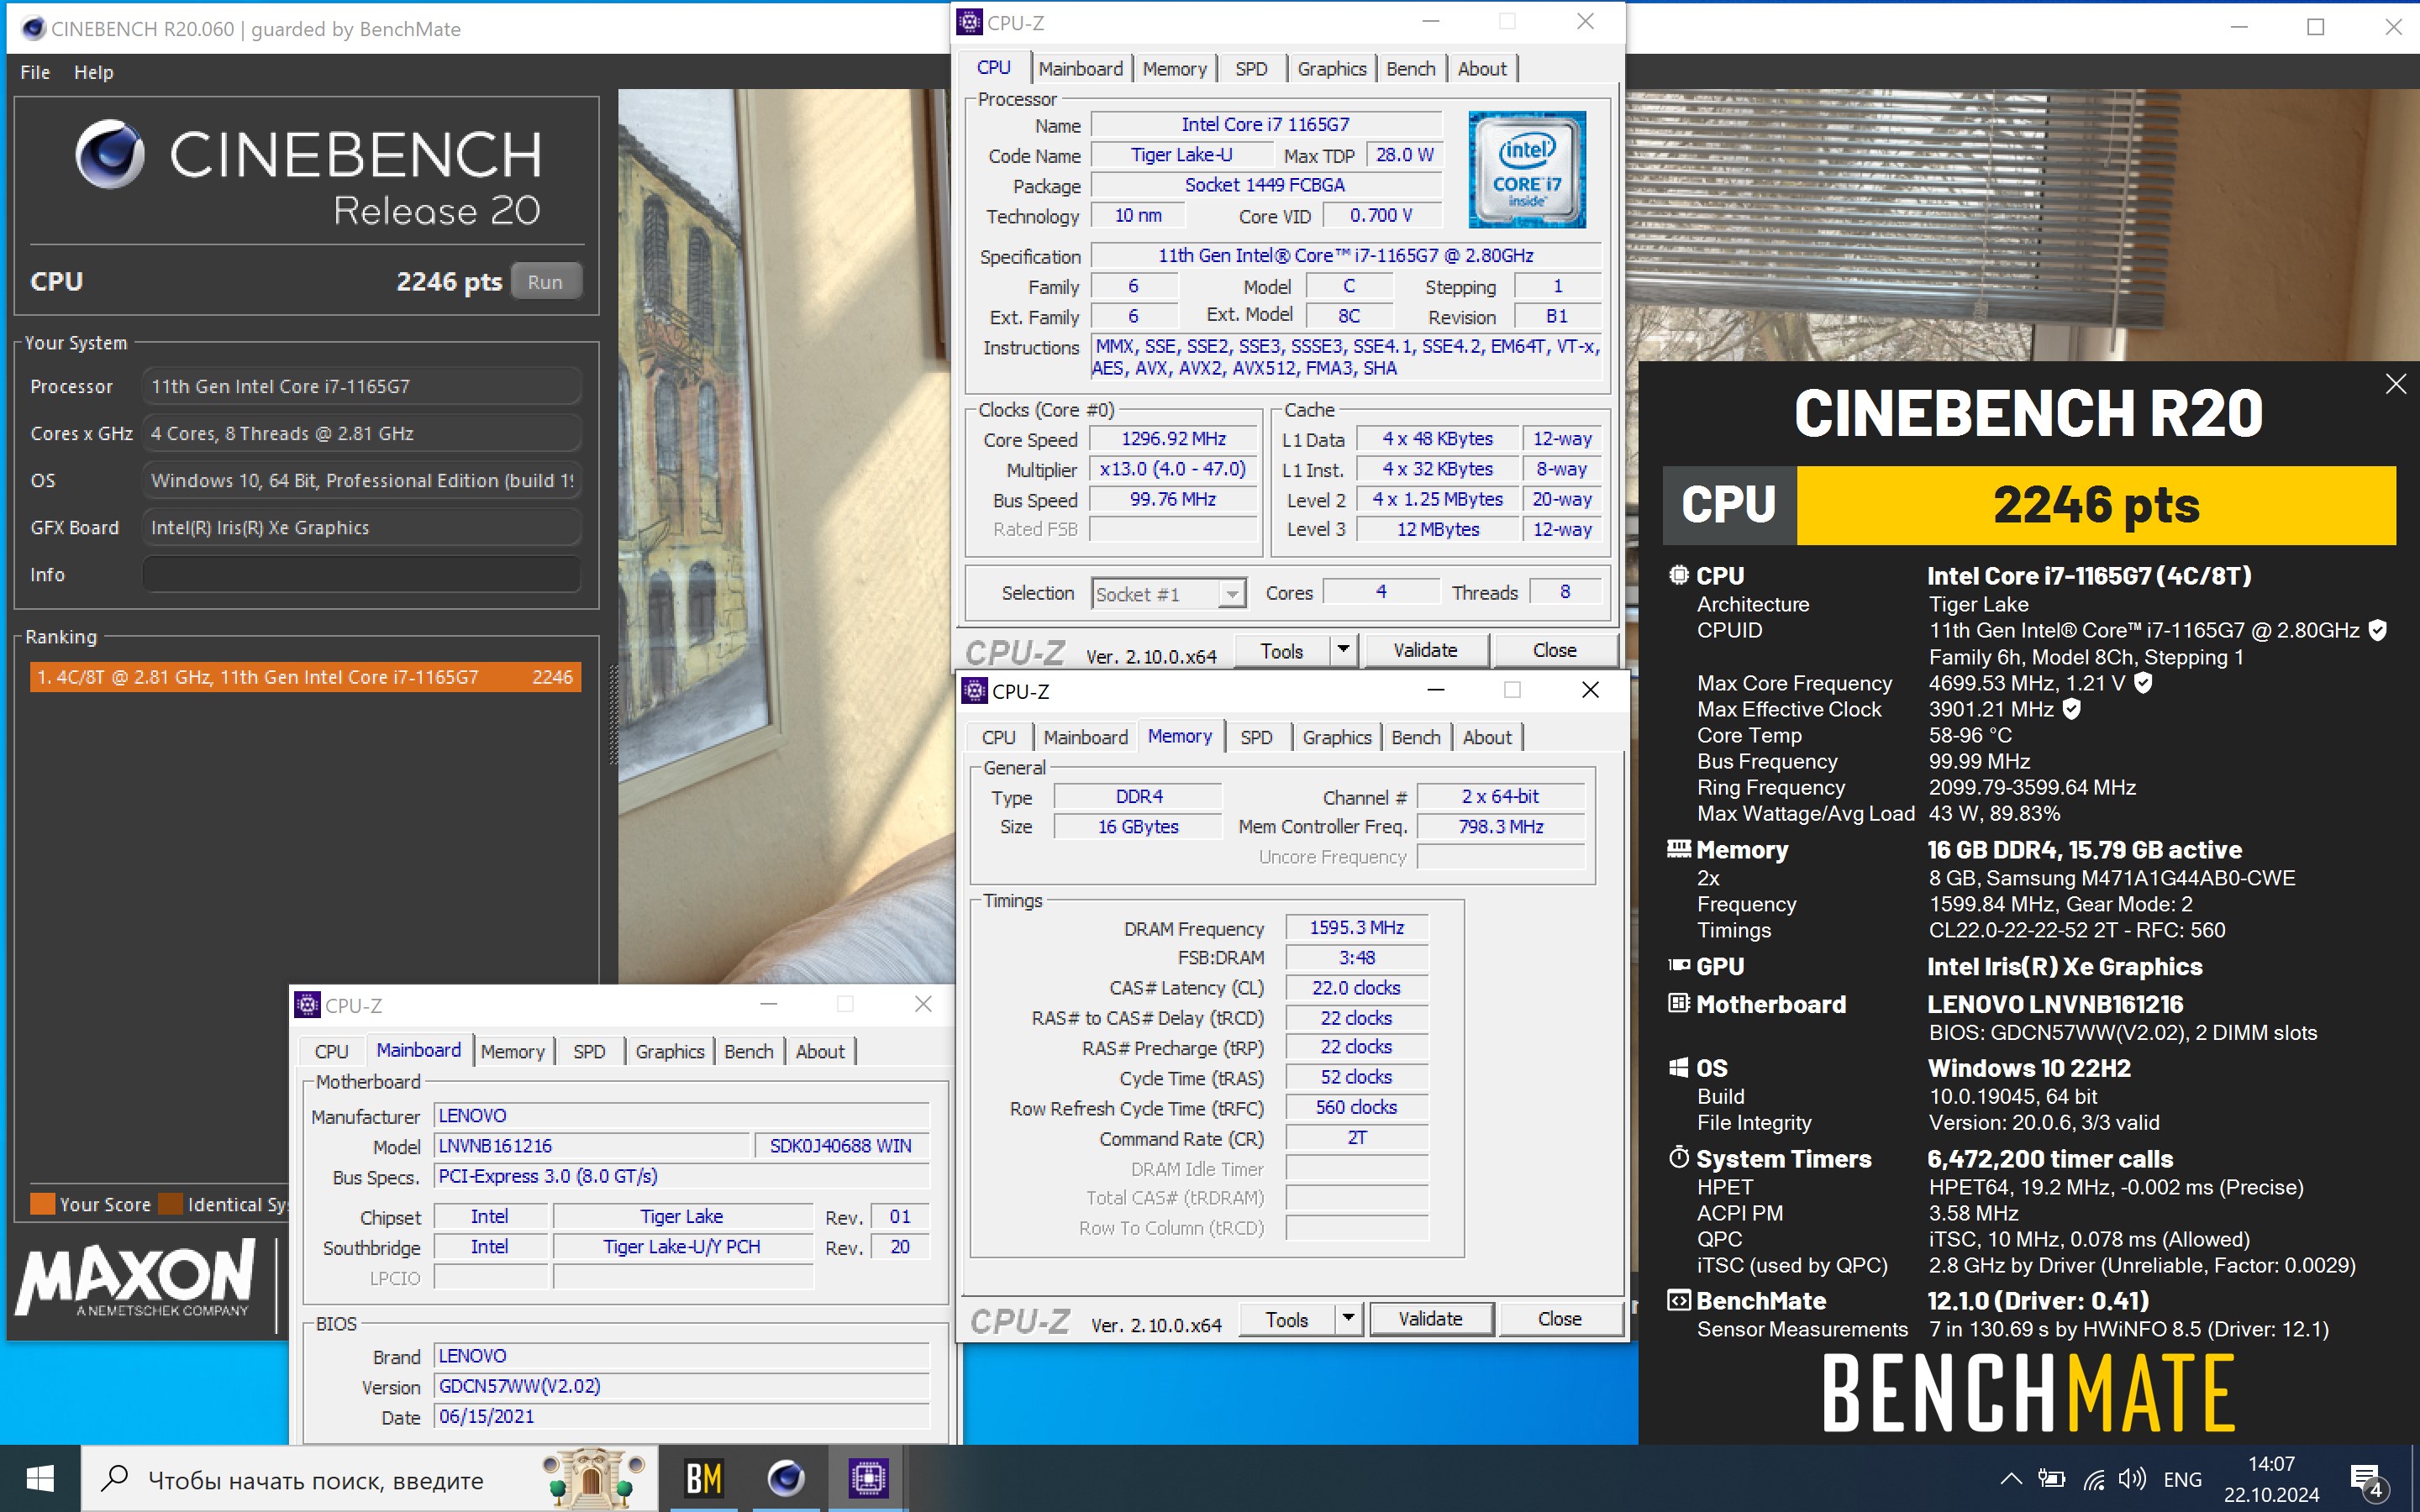Viewport: 2420px width, 1512px height.
Task: Open SPD tab in Memory CPU-Z window
Action: point(1256,737)
